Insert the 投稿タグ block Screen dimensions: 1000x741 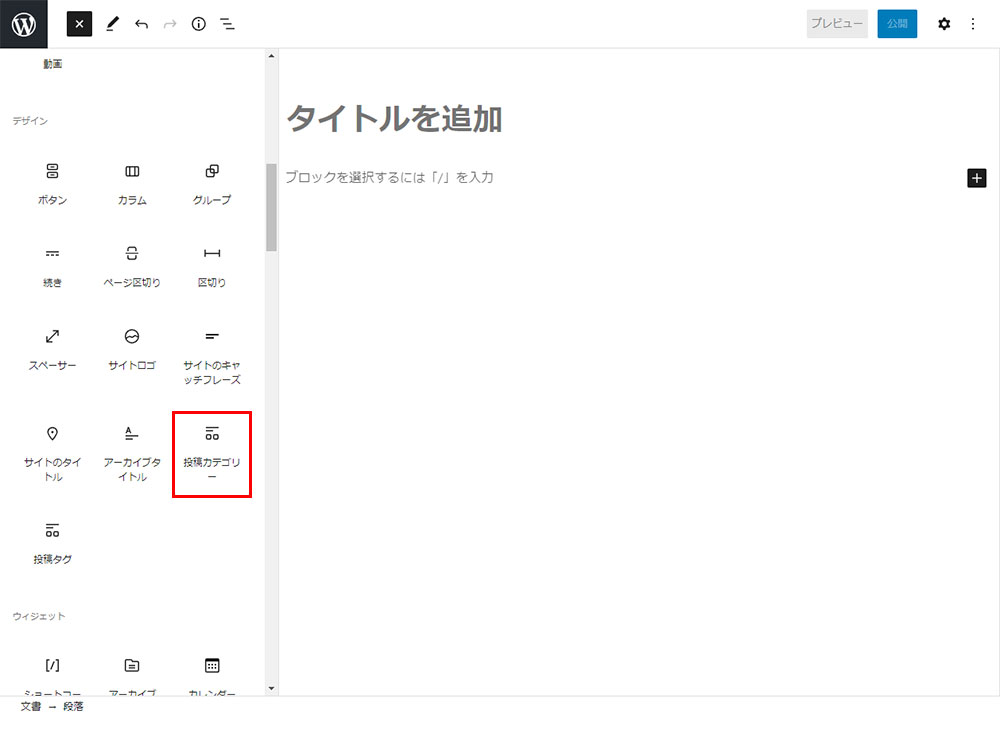coord(53,542)
